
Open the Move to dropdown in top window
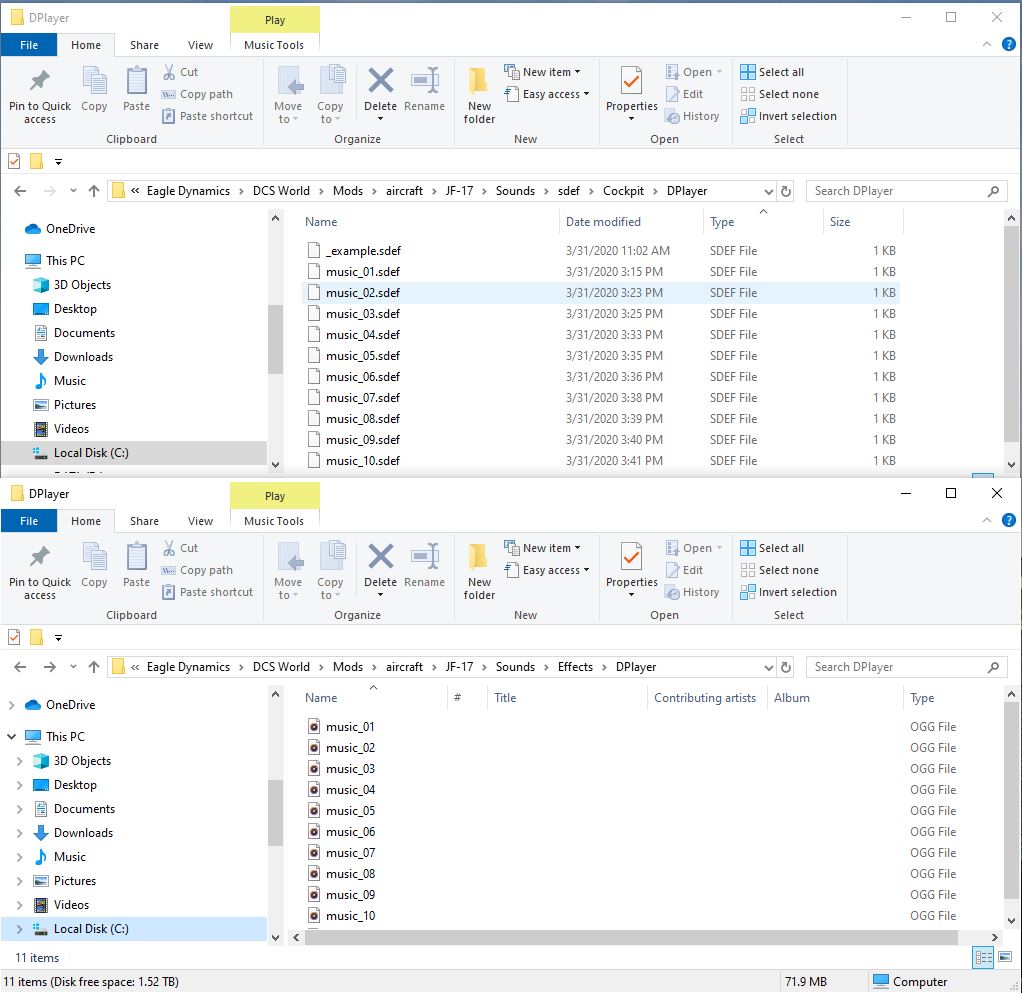point(288,95)
